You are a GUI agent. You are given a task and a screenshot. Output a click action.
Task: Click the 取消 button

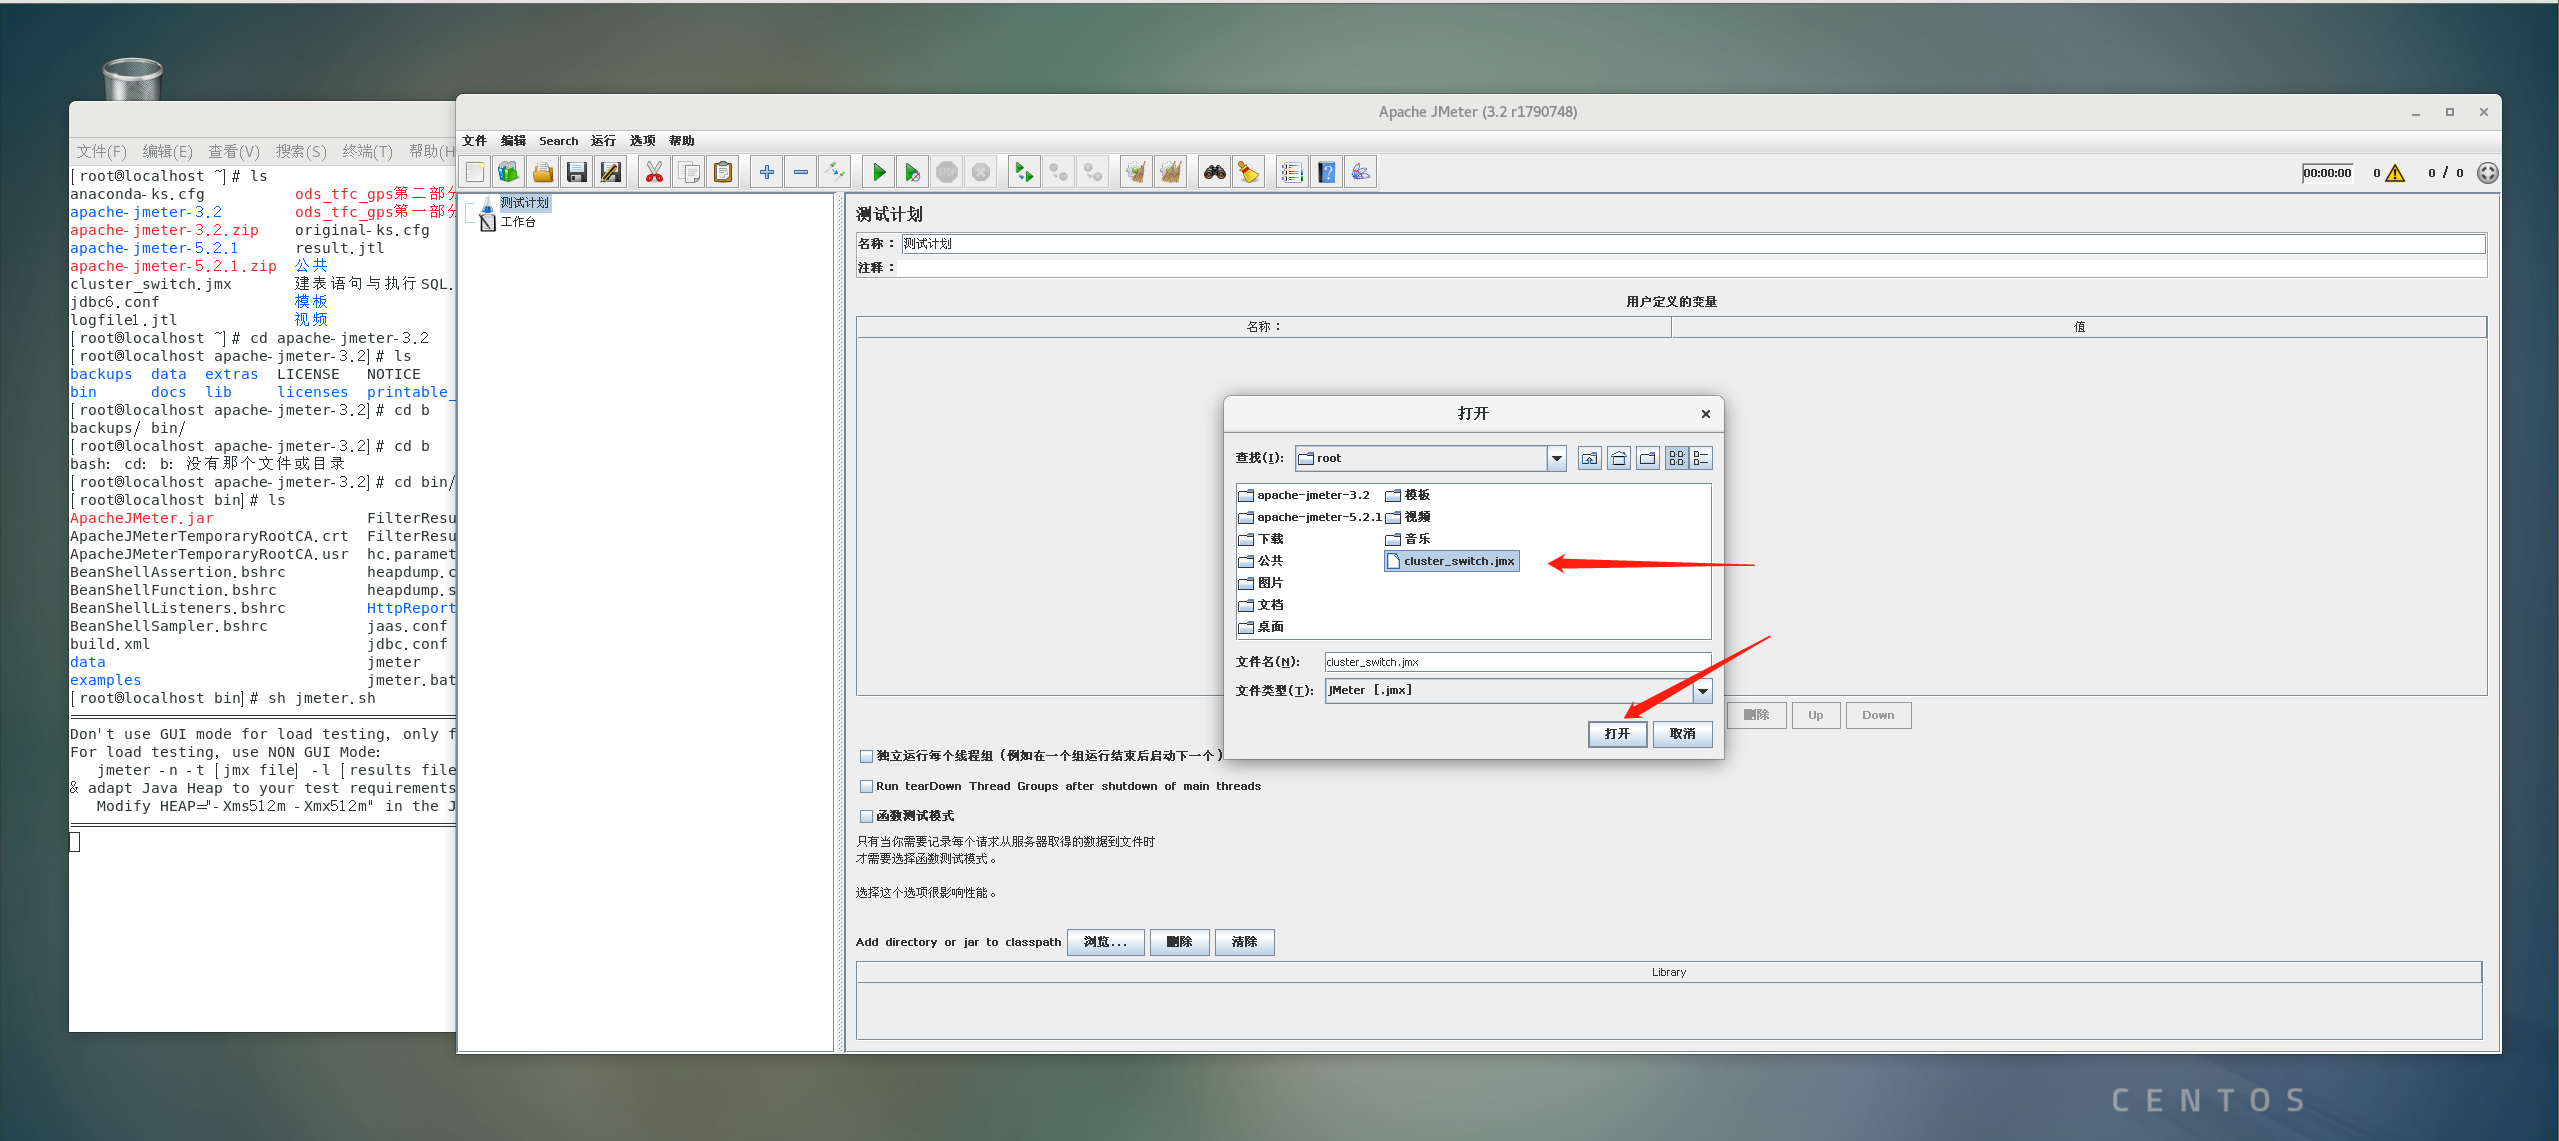tap(1682, 734)
